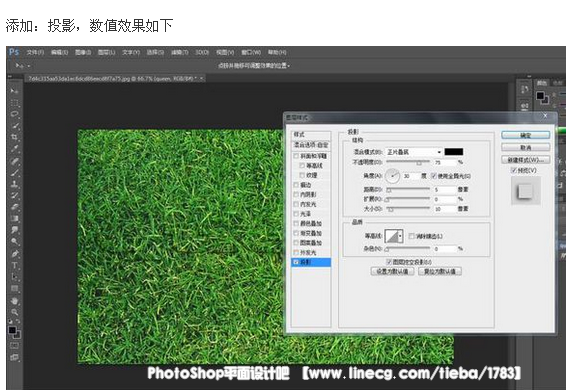Viewport: 571px width, 390px height.
Task: Click the 取消 (Cancel) button
Action: 525,147
